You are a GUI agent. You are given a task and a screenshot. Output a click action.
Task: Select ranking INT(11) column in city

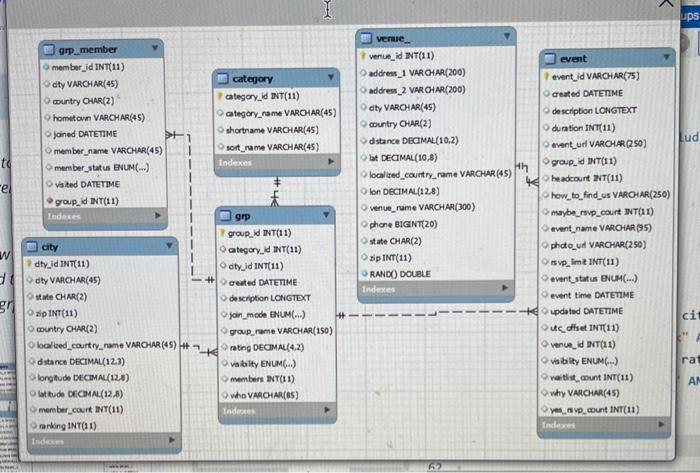[x=67, y=426]
